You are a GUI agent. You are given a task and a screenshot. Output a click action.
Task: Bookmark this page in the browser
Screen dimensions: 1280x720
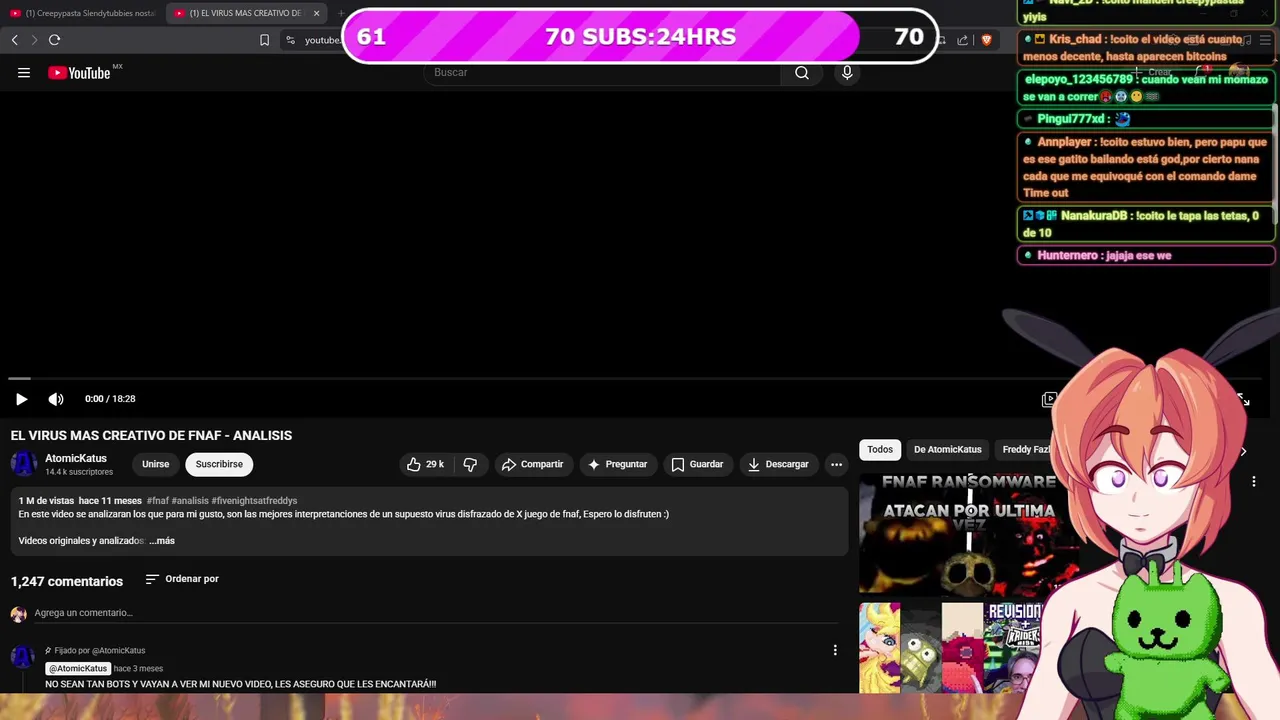(264, 40)
